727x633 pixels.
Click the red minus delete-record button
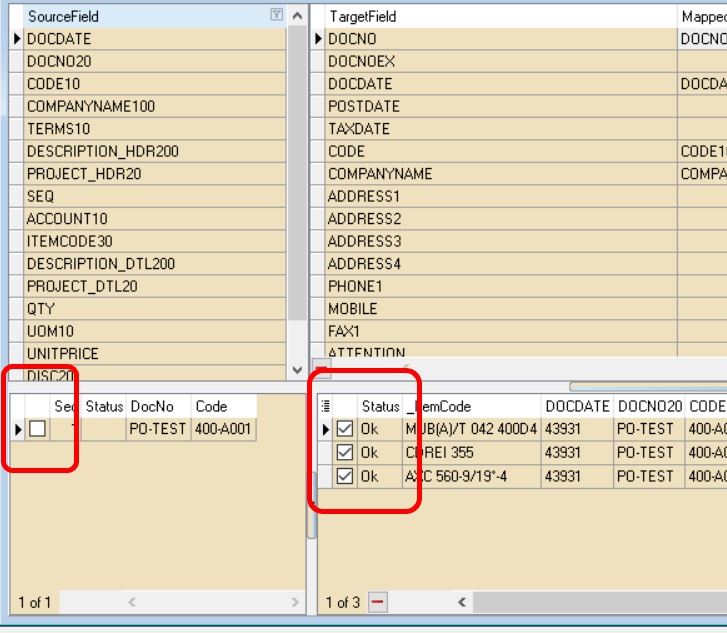pos(378,602)
